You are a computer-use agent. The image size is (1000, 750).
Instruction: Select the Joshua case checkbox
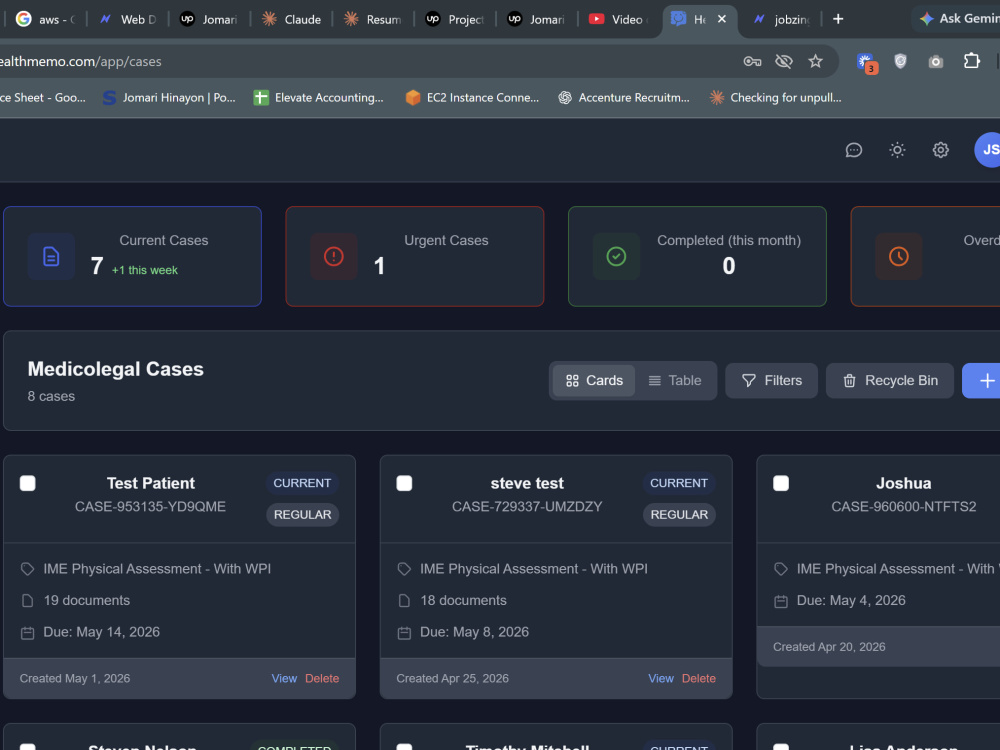[781, 483]
